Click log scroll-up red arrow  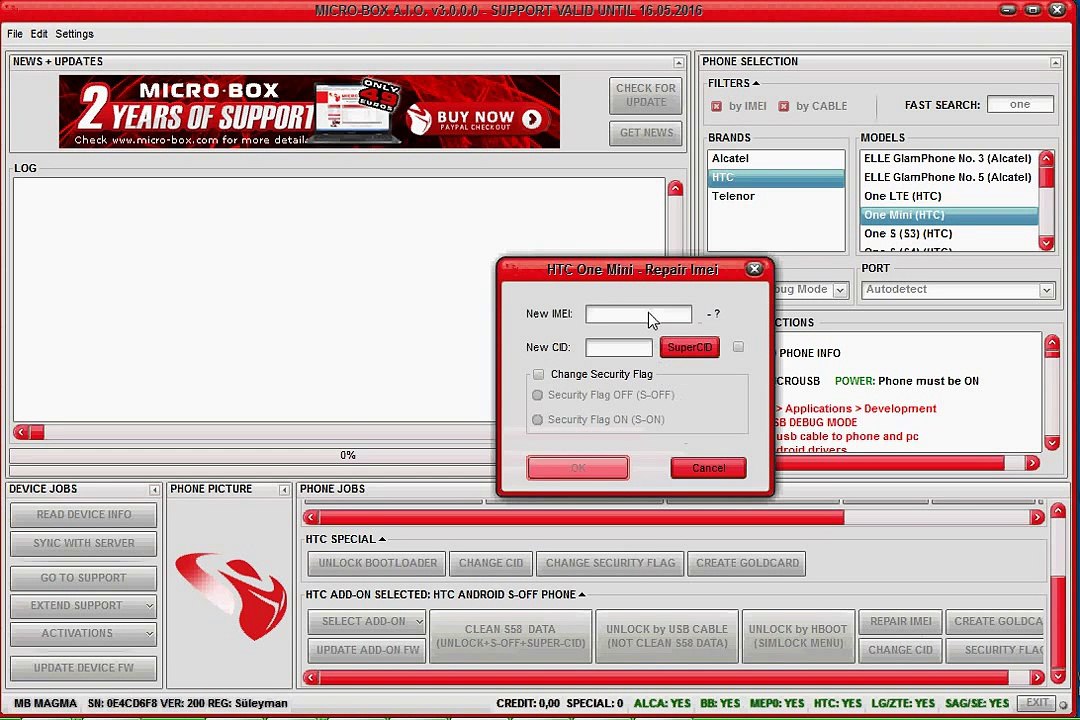pos(675,188)
